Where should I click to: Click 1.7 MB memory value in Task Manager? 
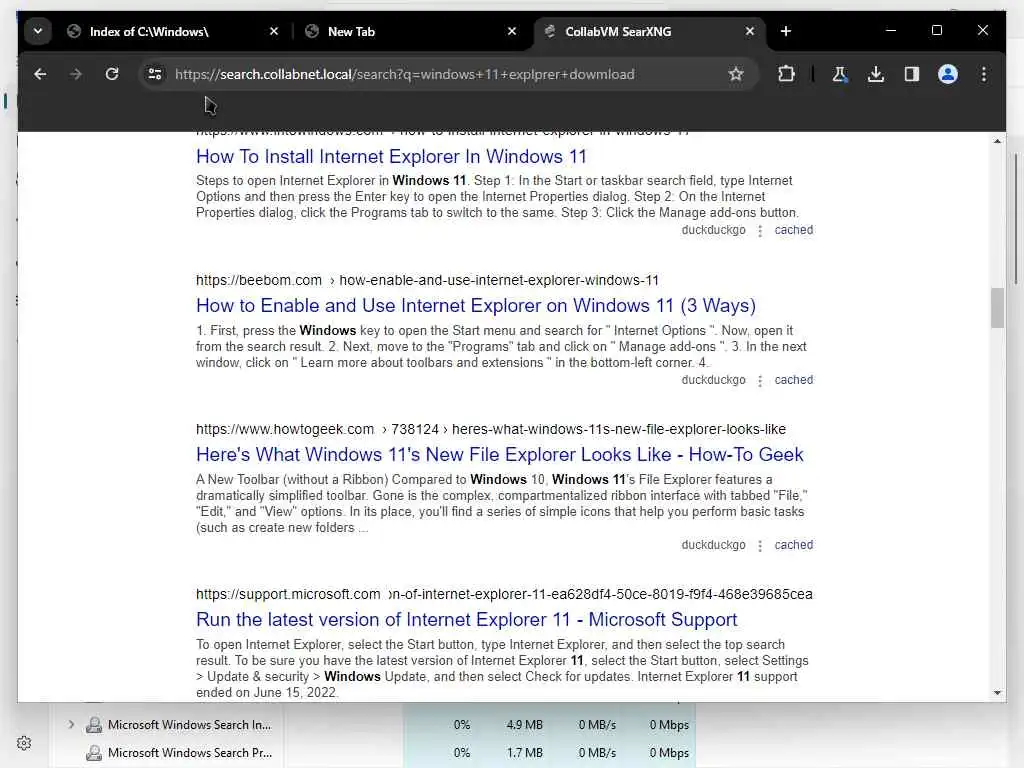click(x=524, y=753)
